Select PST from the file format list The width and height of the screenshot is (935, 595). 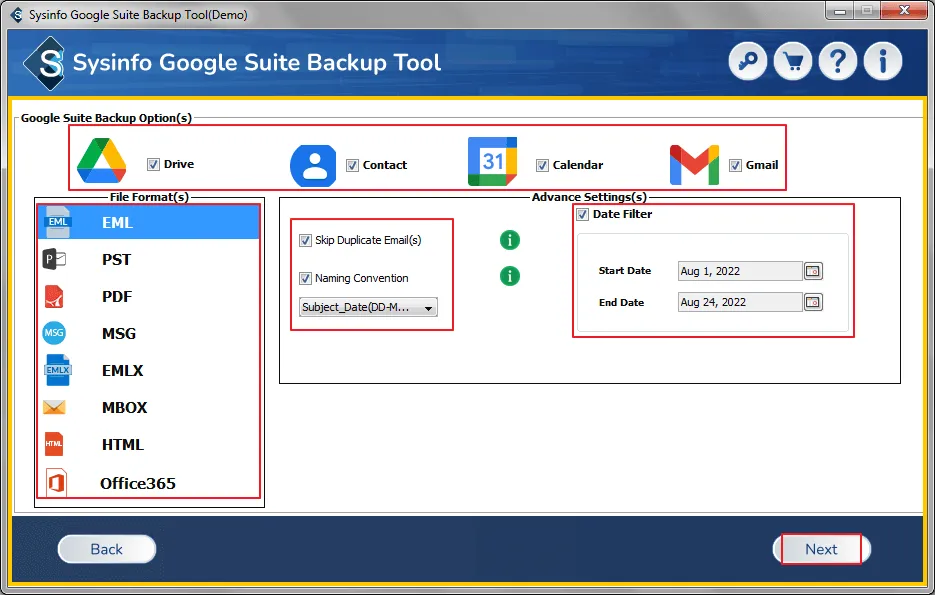[x=116, y=260]
